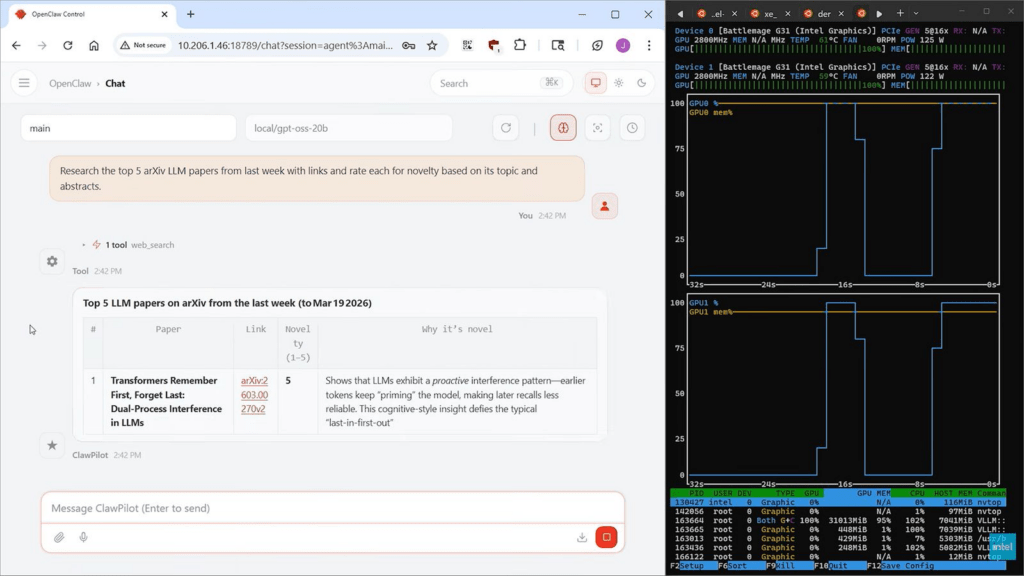
Task: Close the OpenClaw Control tab
Action: [x=164, y=14]
